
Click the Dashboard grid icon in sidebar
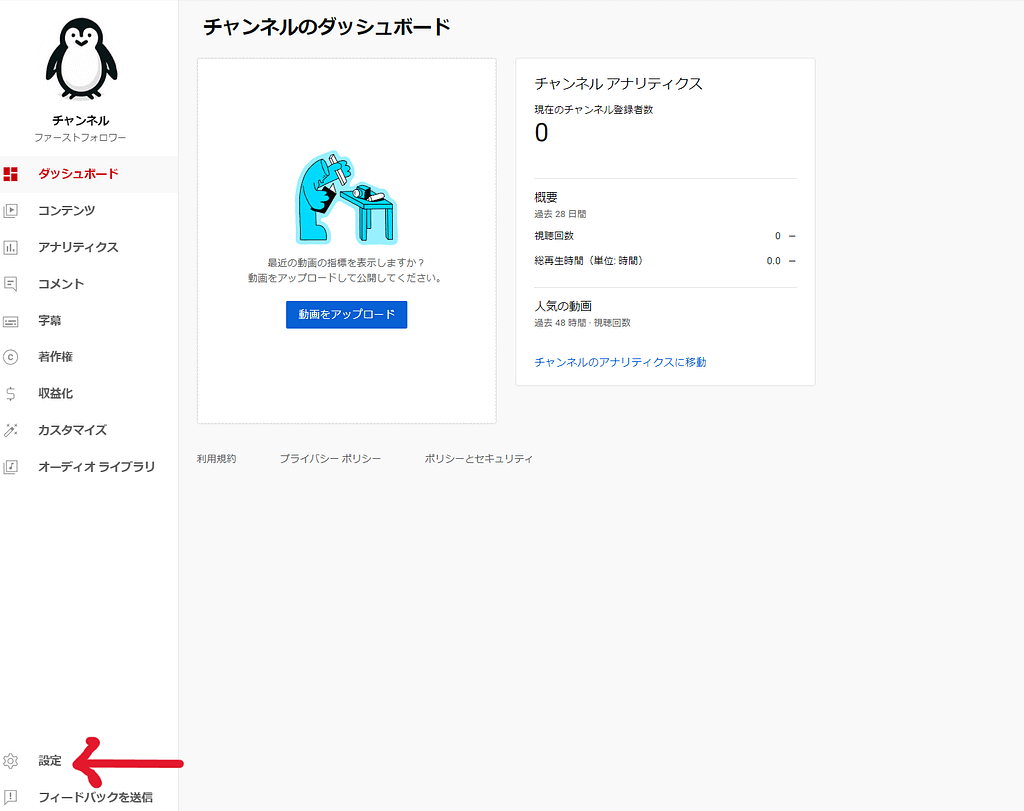coord(11,174)
